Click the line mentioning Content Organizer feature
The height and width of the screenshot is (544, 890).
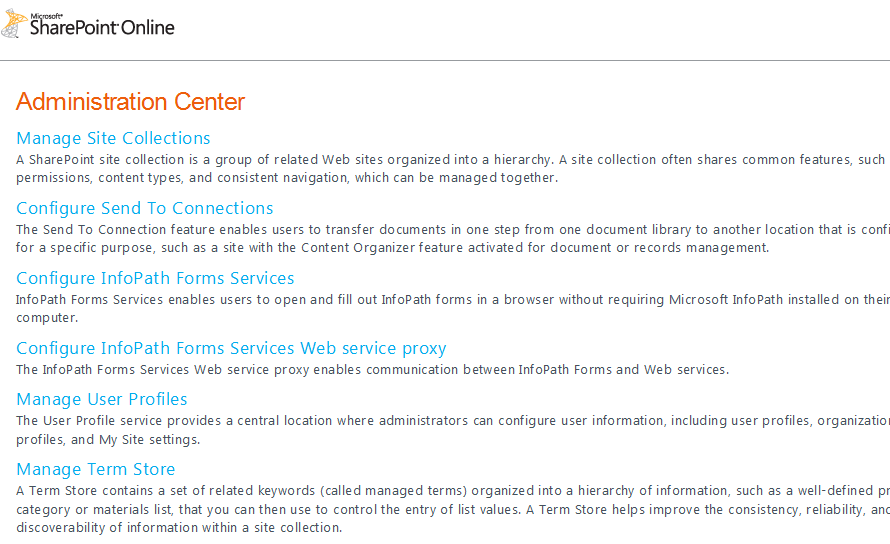pyautogui.click(x=392, y=248)
